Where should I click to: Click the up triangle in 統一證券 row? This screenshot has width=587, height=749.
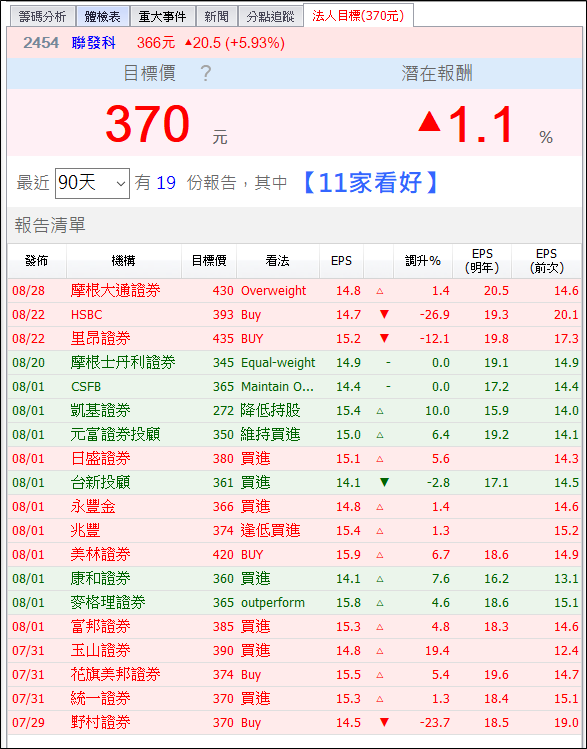(380, 699)
